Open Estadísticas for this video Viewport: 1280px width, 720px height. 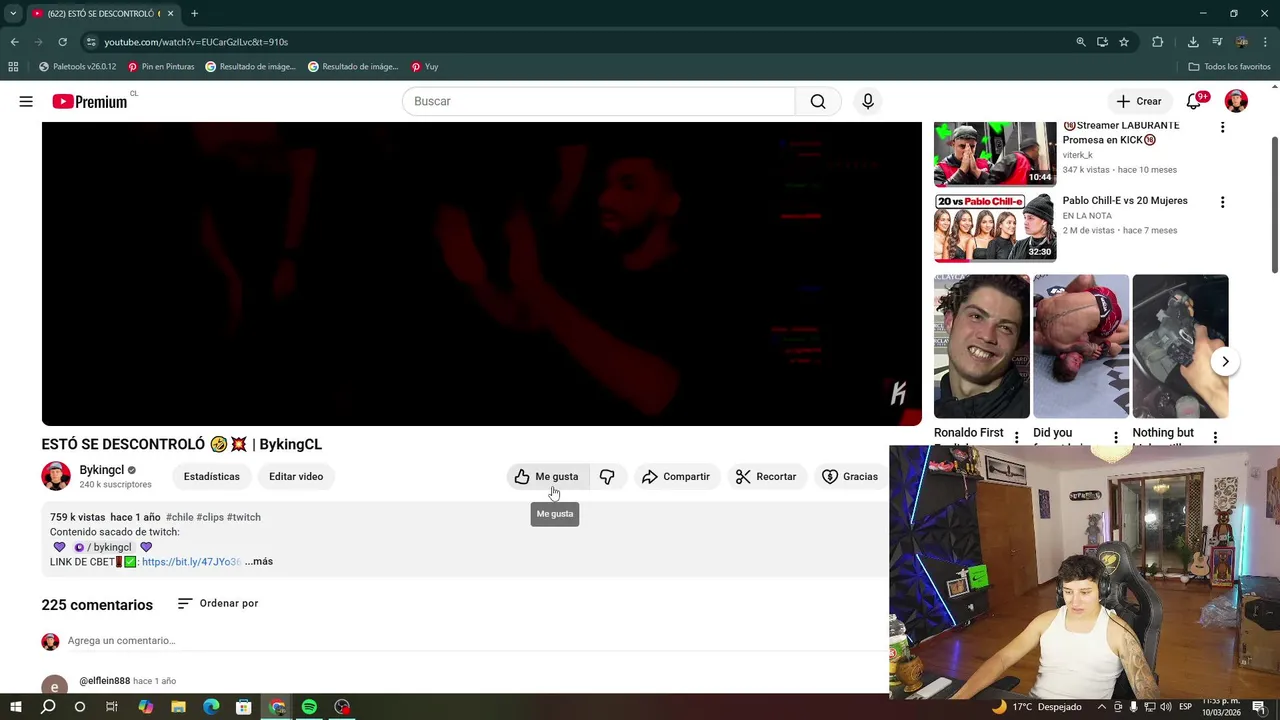(211, 477)
